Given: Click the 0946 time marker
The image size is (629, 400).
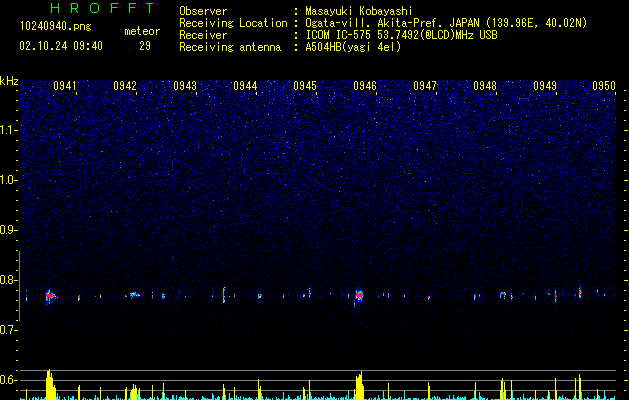Looking at the screenshot, I should click(x=365, y=86).
